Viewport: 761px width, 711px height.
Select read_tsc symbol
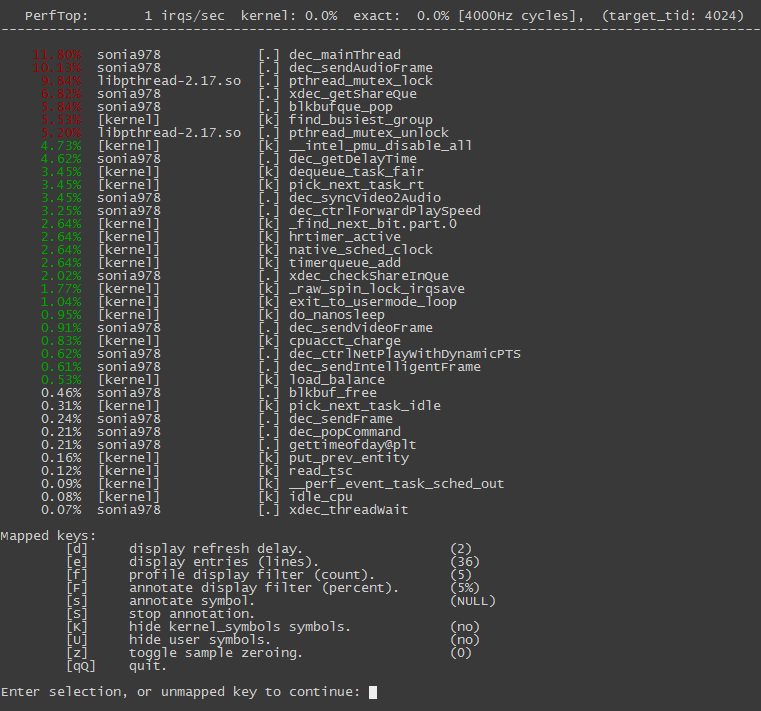click(321, 471)
